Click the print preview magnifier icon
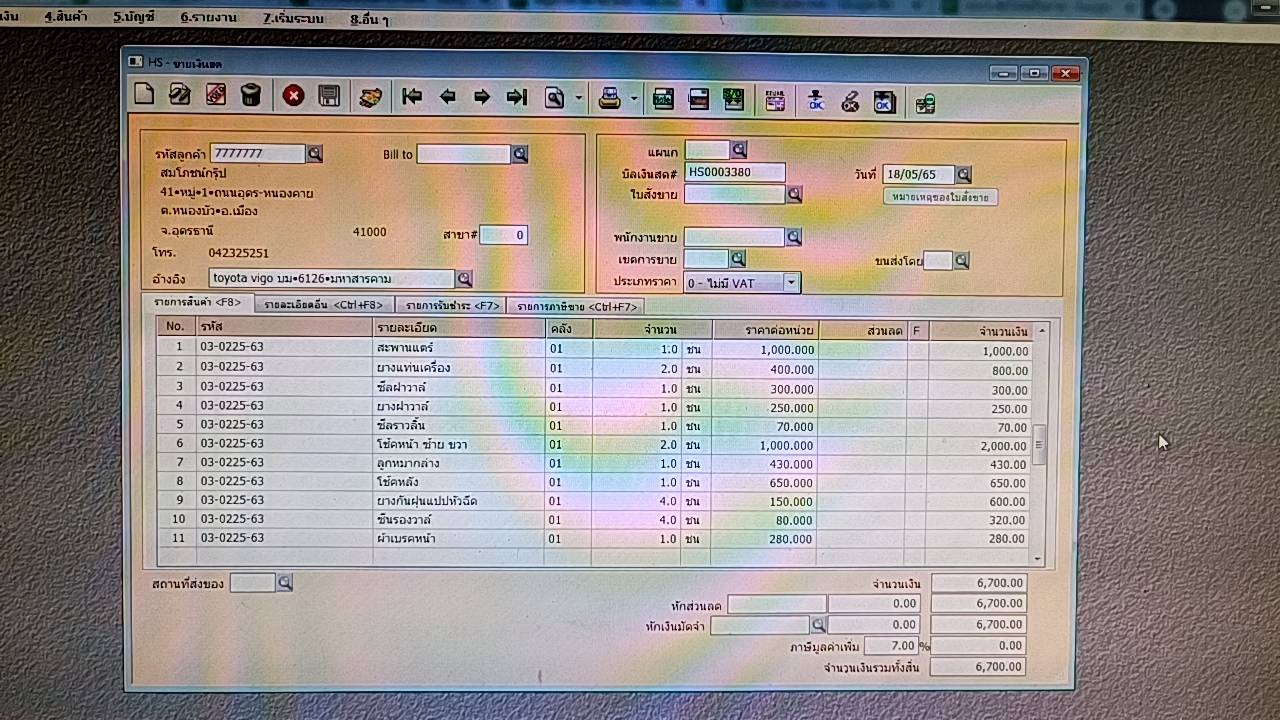 pyautogui.click(x=554, y=98)
